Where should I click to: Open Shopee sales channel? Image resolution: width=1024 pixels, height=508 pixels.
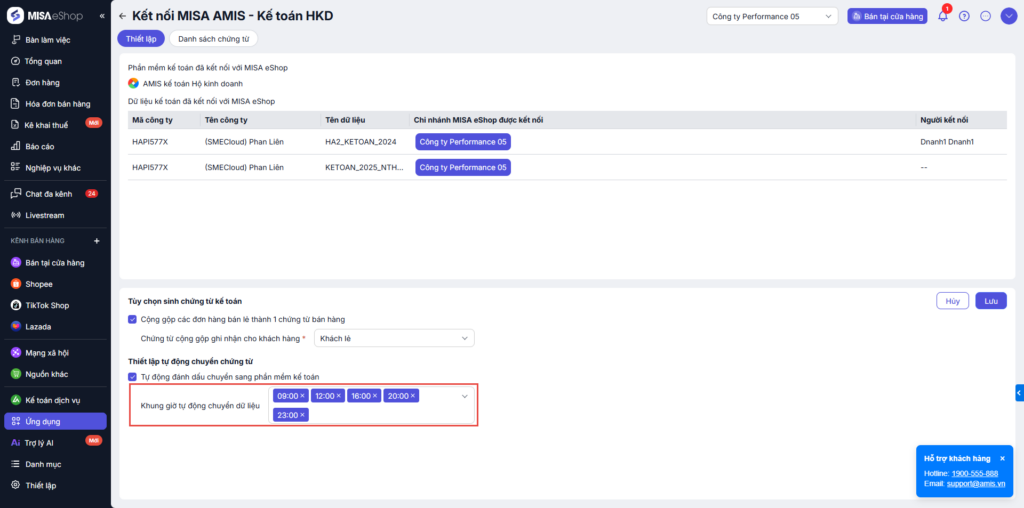pos(39,284)
